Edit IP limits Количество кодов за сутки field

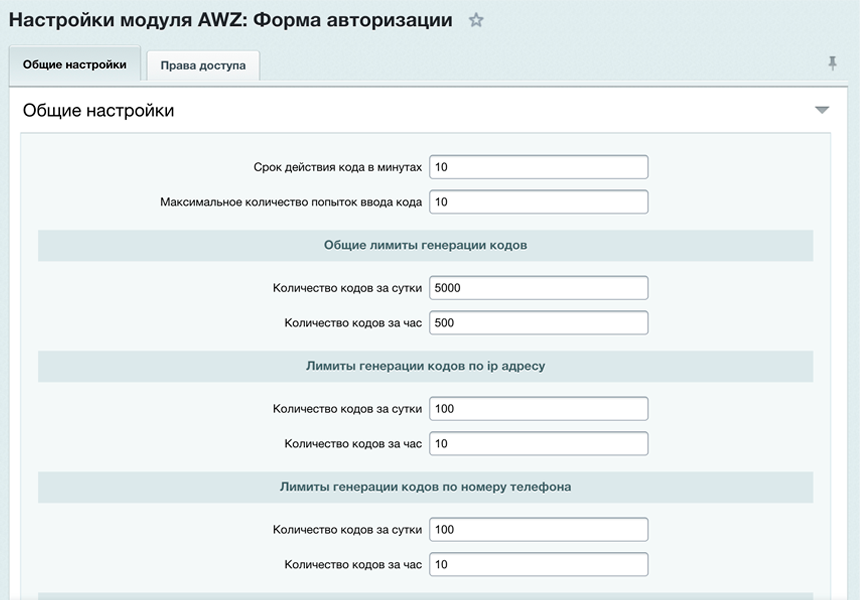click(x=538, y=409)
